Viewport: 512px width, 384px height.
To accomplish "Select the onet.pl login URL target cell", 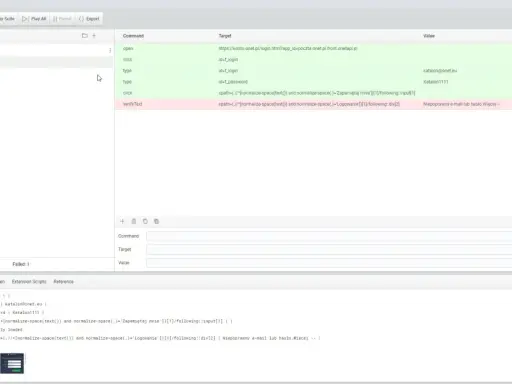I will pos(288,48).
